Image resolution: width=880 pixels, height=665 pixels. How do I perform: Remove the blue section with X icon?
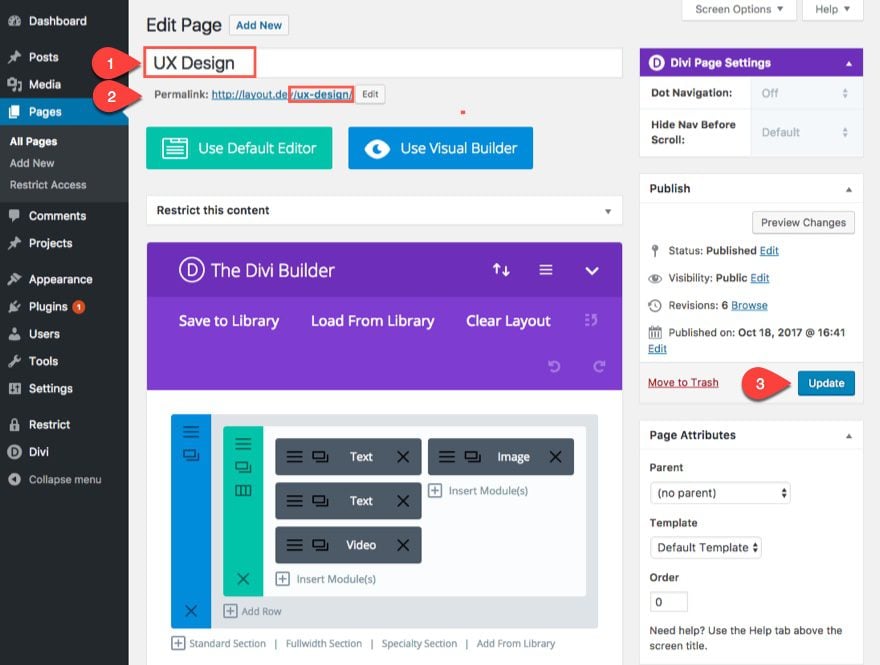191,610
